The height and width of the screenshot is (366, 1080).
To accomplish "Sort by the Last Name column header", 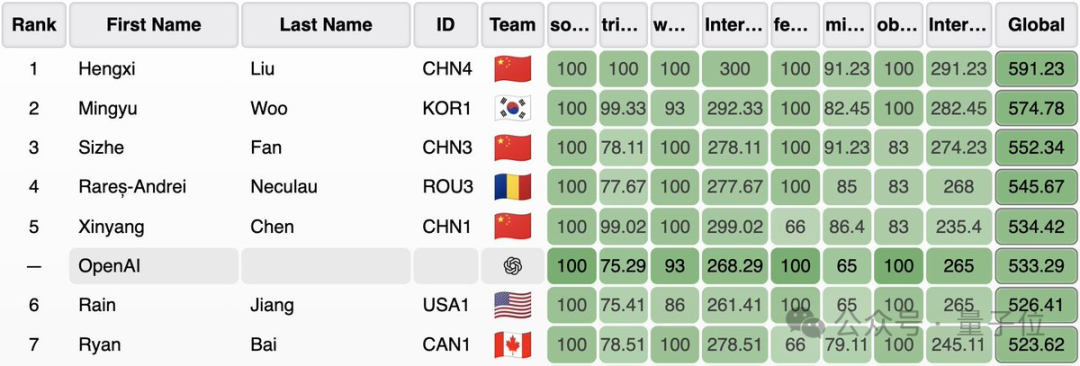I will tap(326, 25).
